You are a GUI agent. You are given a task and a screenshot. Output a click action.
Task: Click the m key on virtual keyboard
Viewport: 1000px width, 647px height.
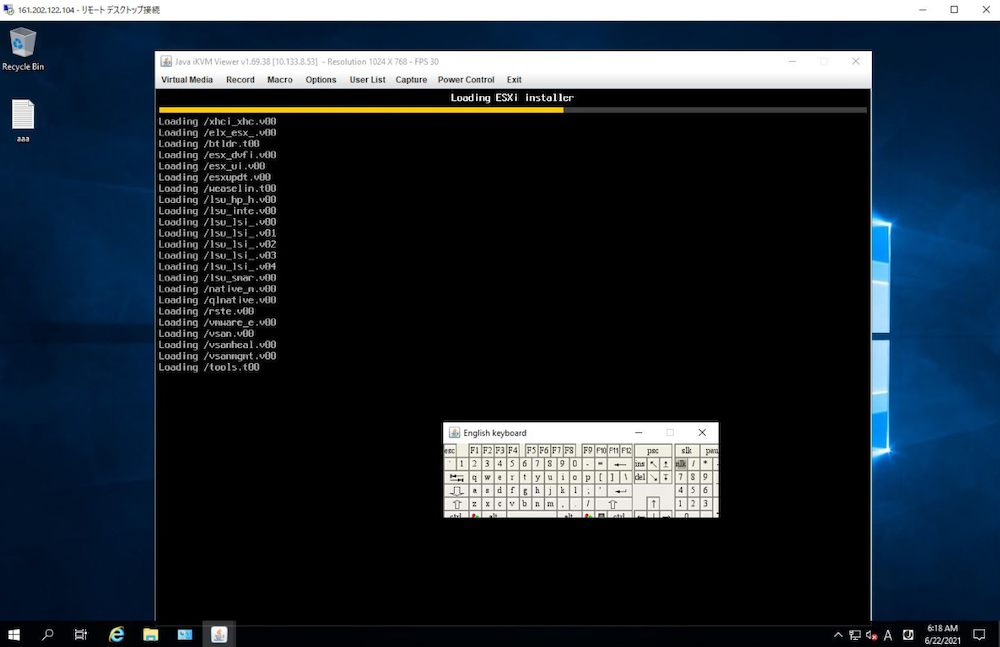pyautogui.click(x=551, y=504)
